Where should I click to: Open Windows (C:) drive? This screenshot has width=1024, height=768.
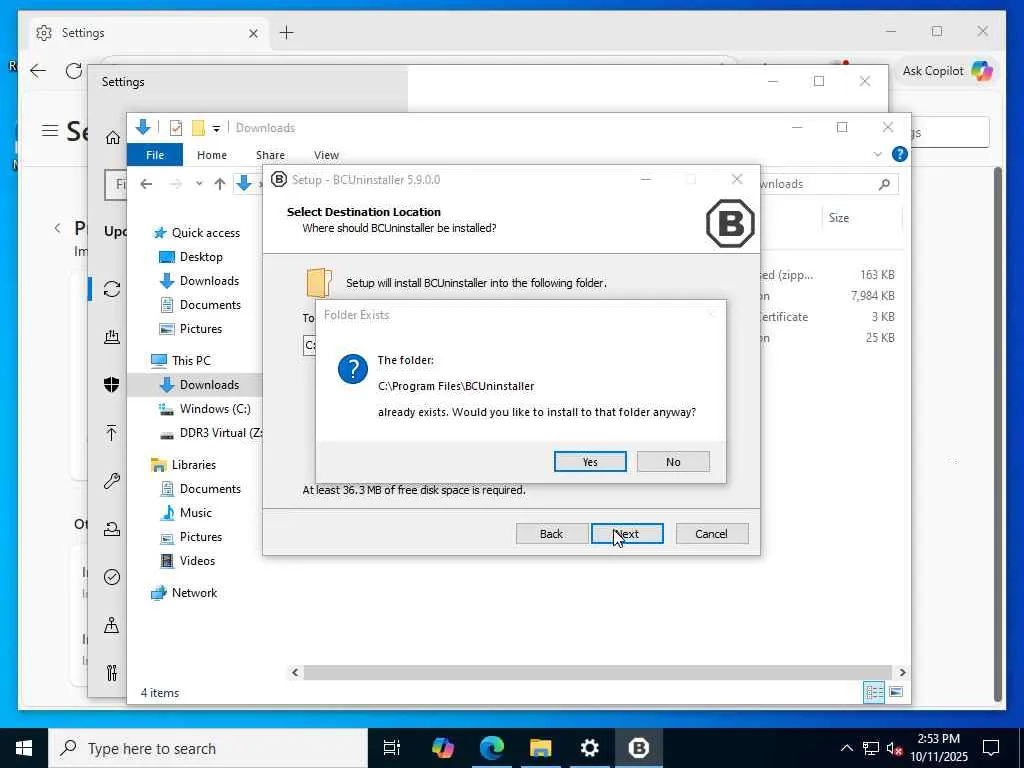(x=205, y=409)
